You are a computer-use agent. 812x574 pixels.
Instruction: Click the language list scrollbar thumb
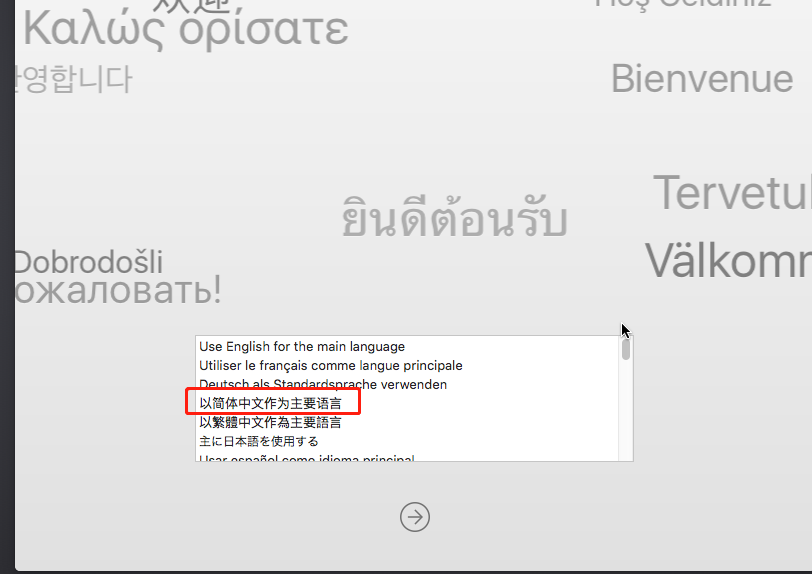click(x=626, y=350)
